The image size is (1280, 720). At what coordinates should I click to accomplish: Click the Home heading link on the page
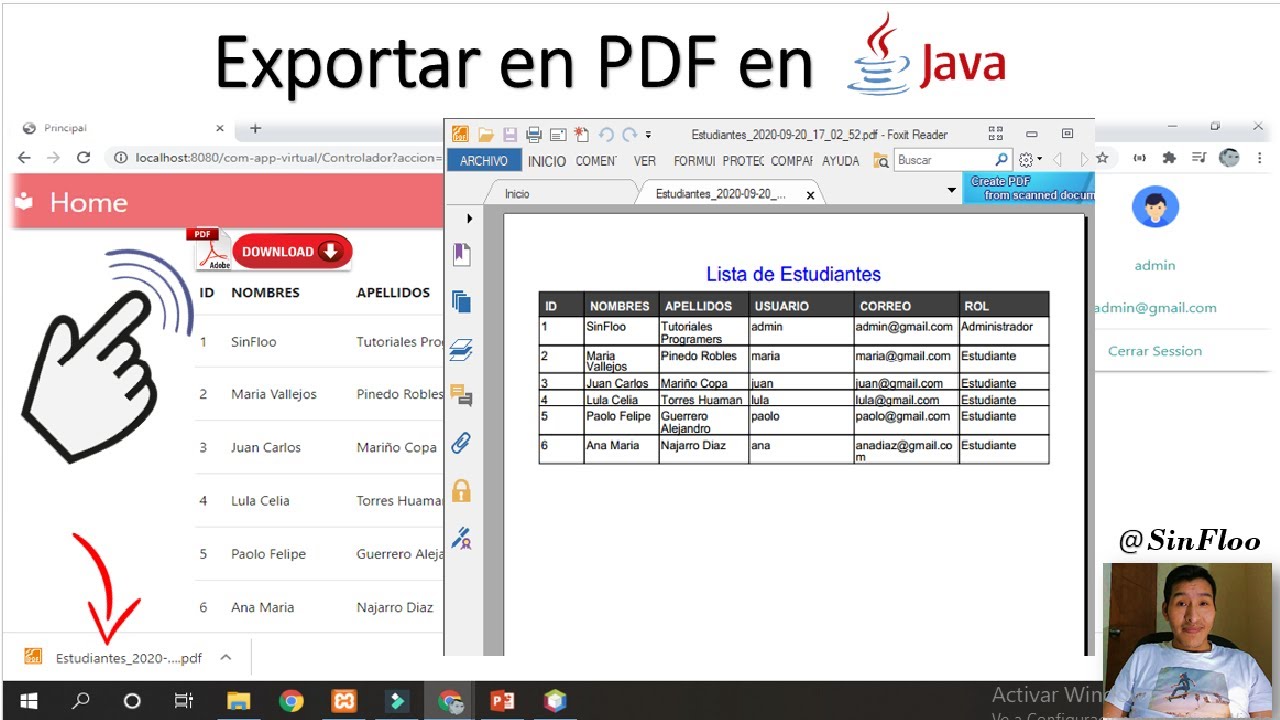(89, 202)
